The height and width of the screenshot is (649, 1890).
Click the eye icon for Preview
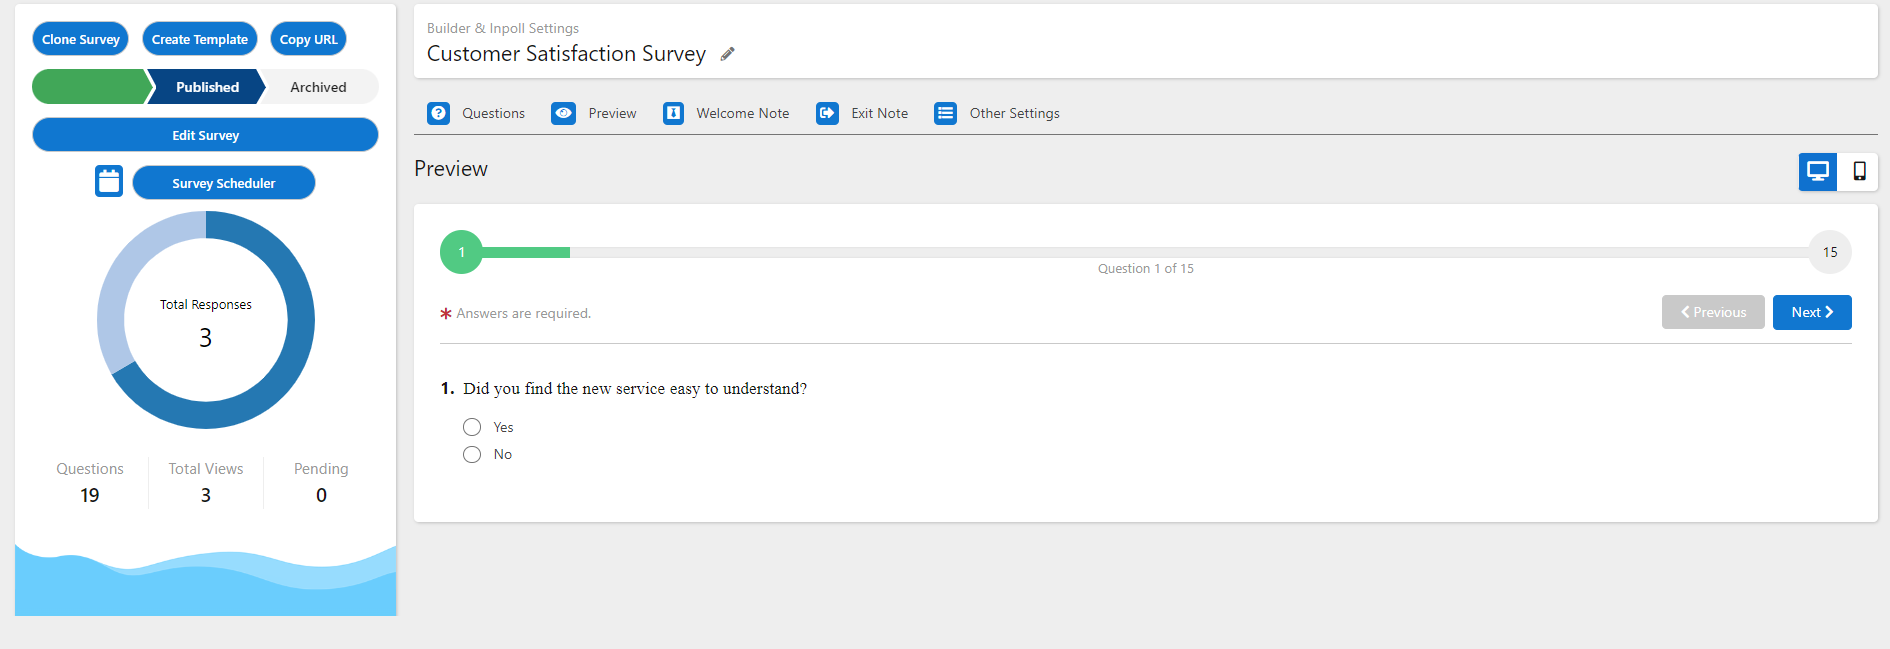563,113
